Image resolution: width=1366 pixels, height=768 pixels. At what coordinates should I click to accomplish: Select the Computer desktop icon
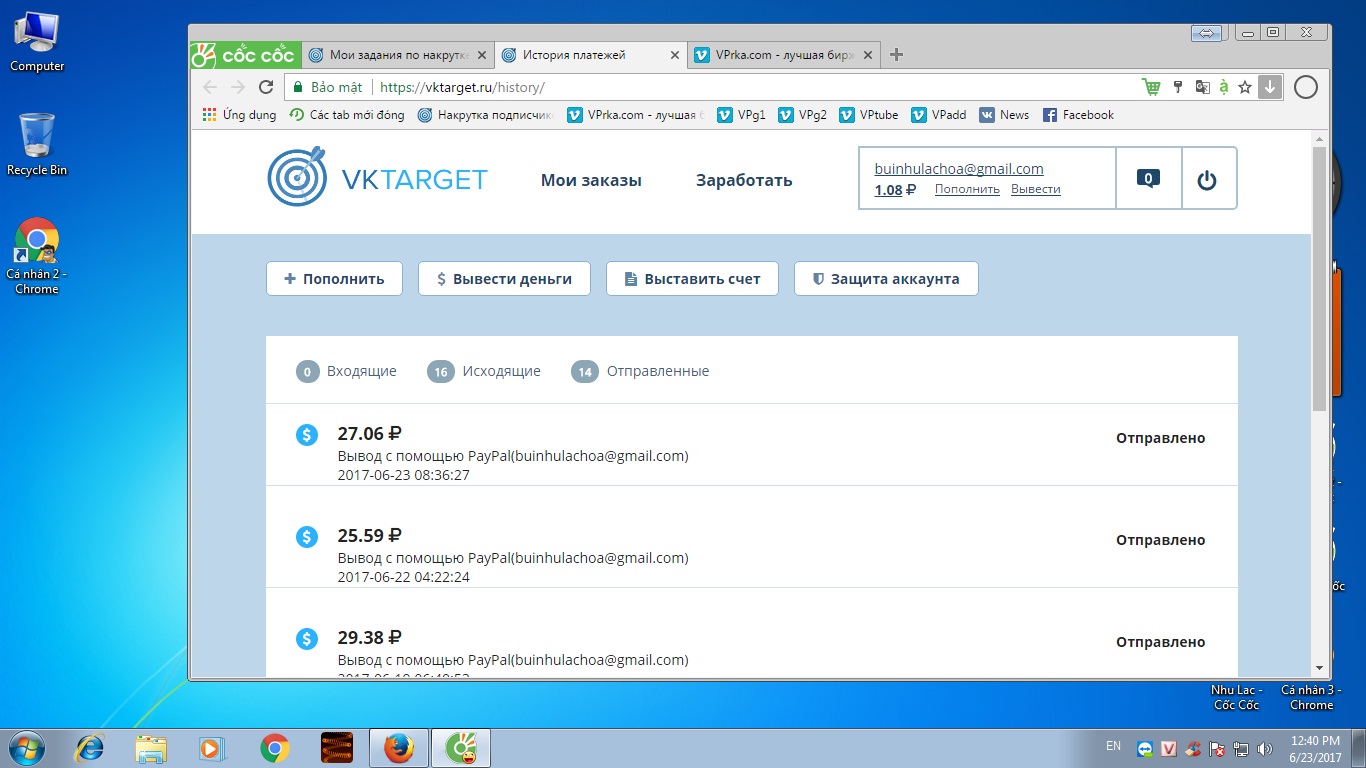[37, 41]
